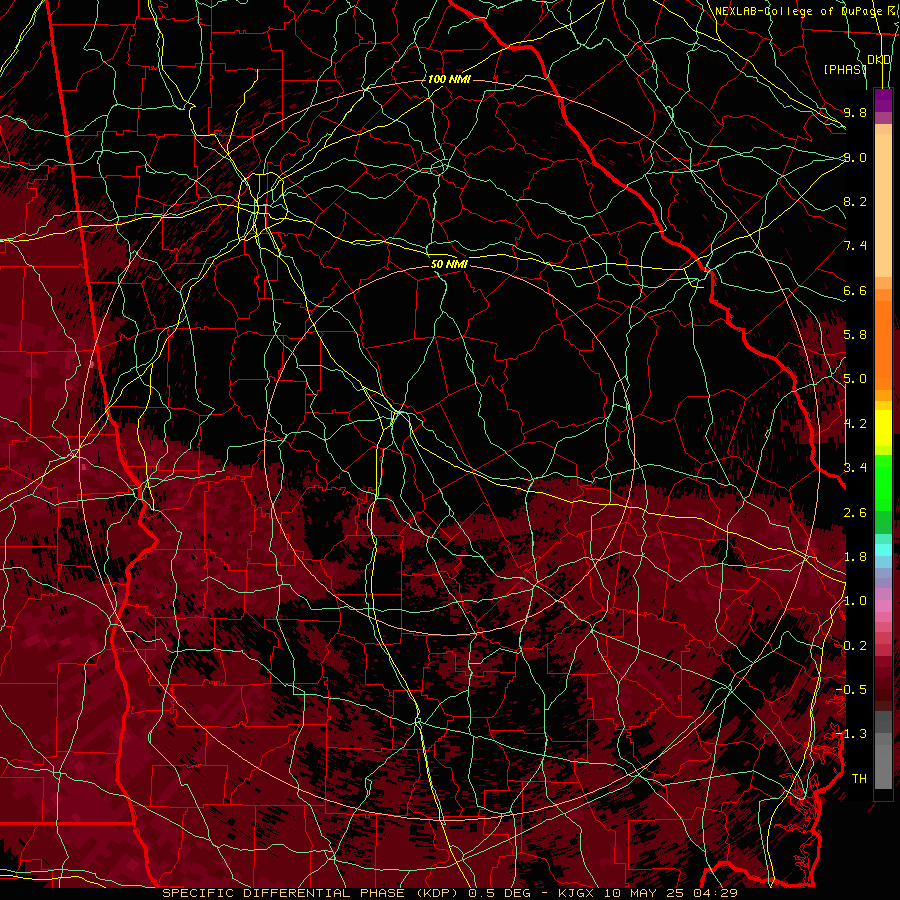Click the 10 MAY 25 date text

coord(646,893)
